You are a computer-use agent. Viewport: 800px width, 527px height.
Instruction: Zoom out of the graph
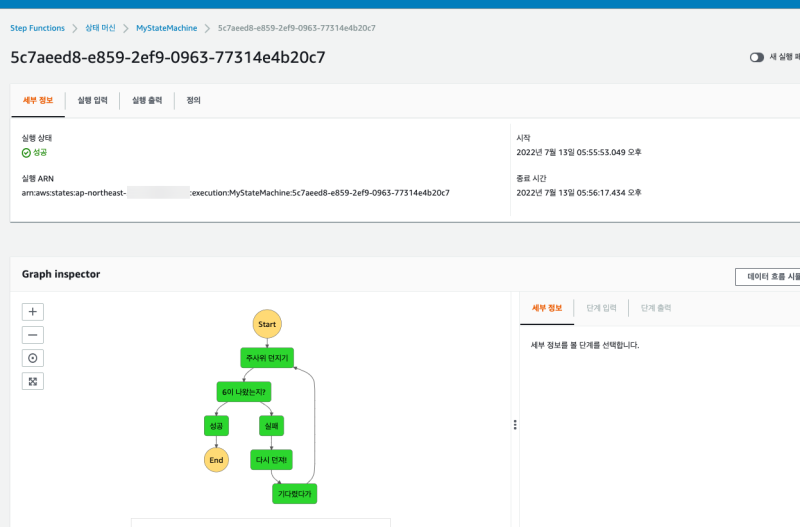coord(34,335)
